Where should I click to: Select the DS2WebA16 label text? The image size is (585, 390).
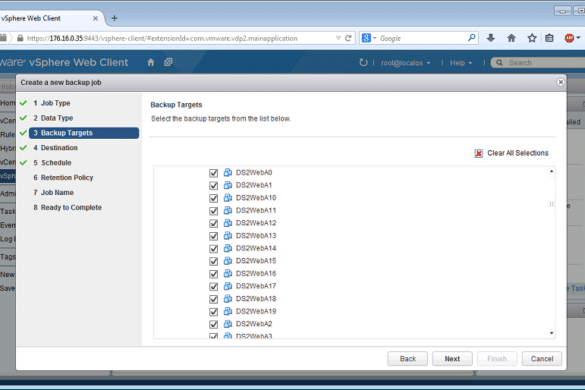256,274
